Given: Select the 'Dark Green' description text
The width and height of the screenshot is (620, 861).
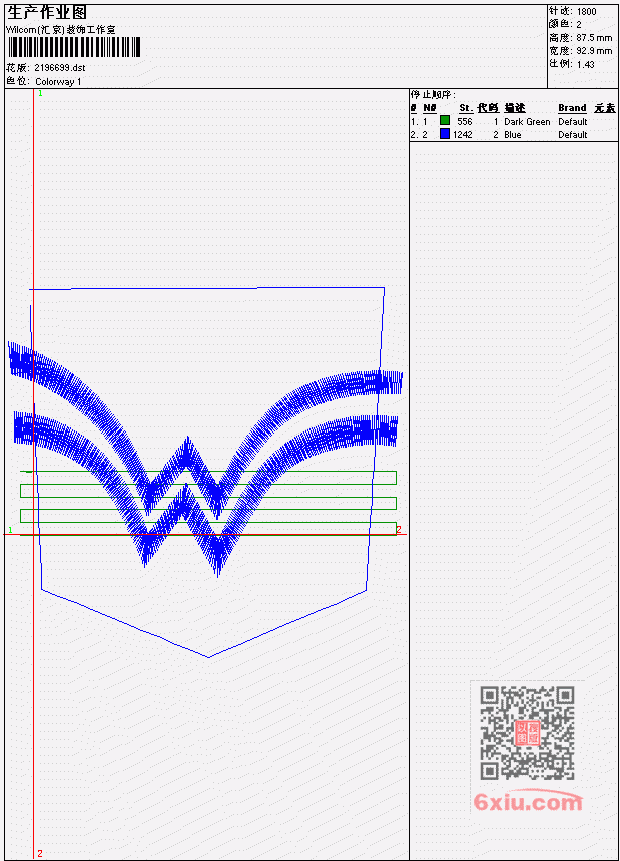Looking at the screenshot, I should click(527, 122).
